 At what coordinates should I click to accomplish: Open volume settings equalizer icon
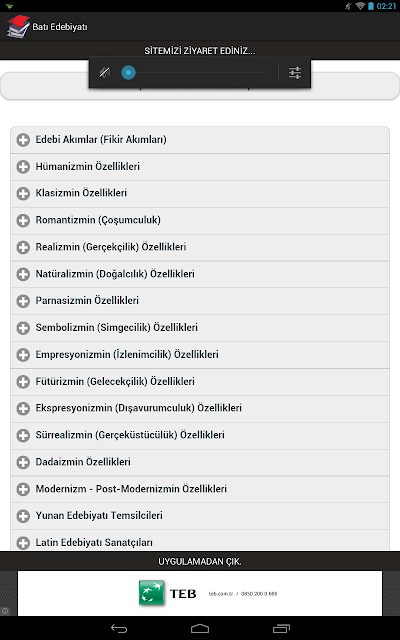[295, 73]
